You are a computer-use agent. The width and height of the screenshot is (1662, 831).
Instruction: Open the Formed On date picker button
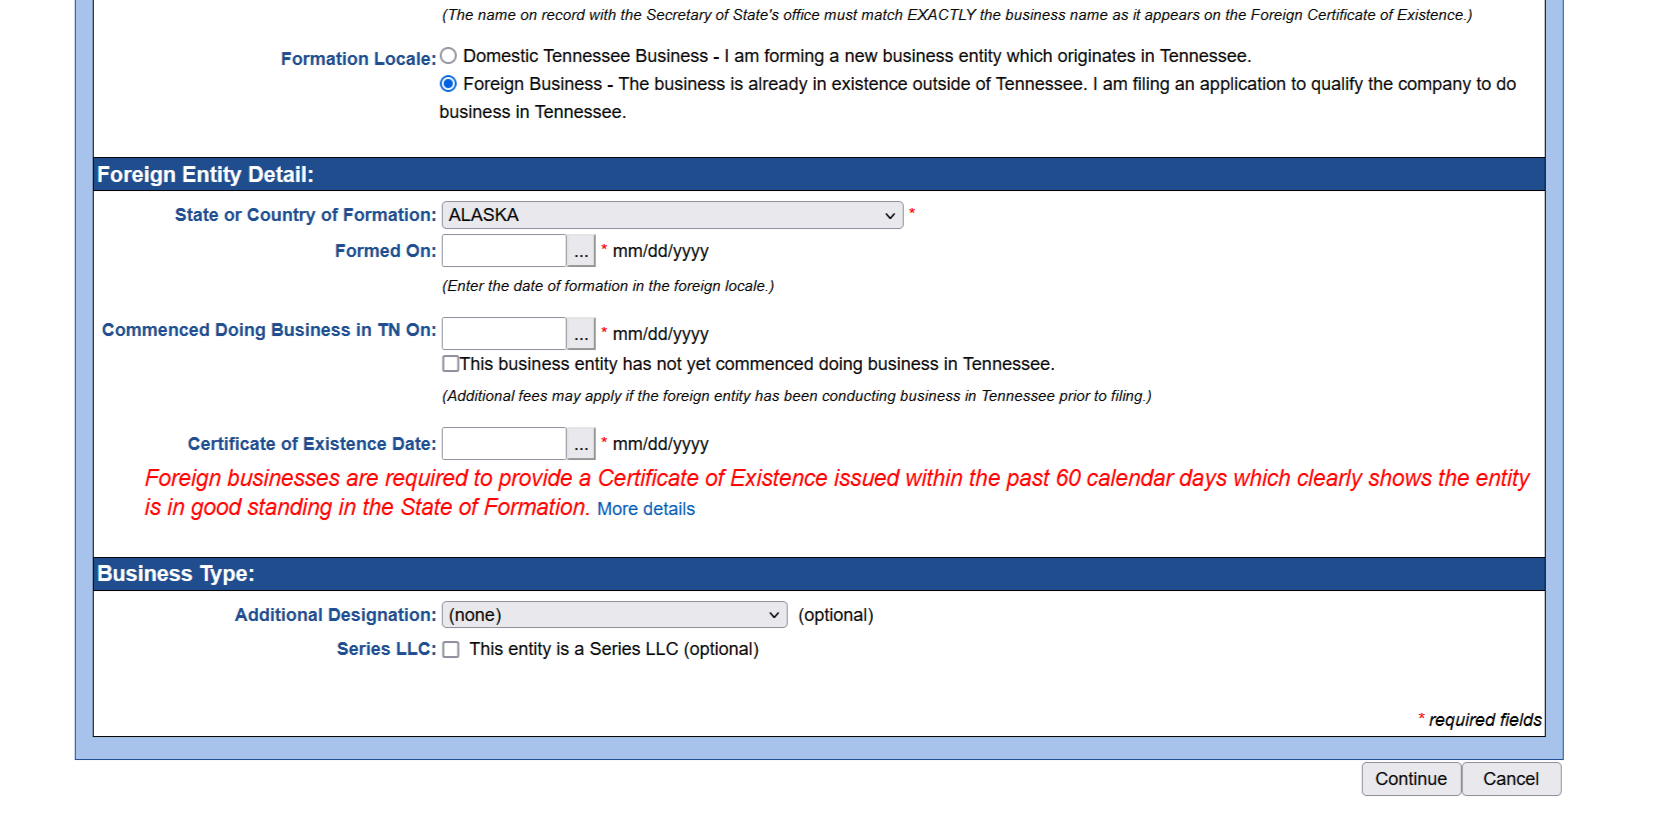click(580, 251)
